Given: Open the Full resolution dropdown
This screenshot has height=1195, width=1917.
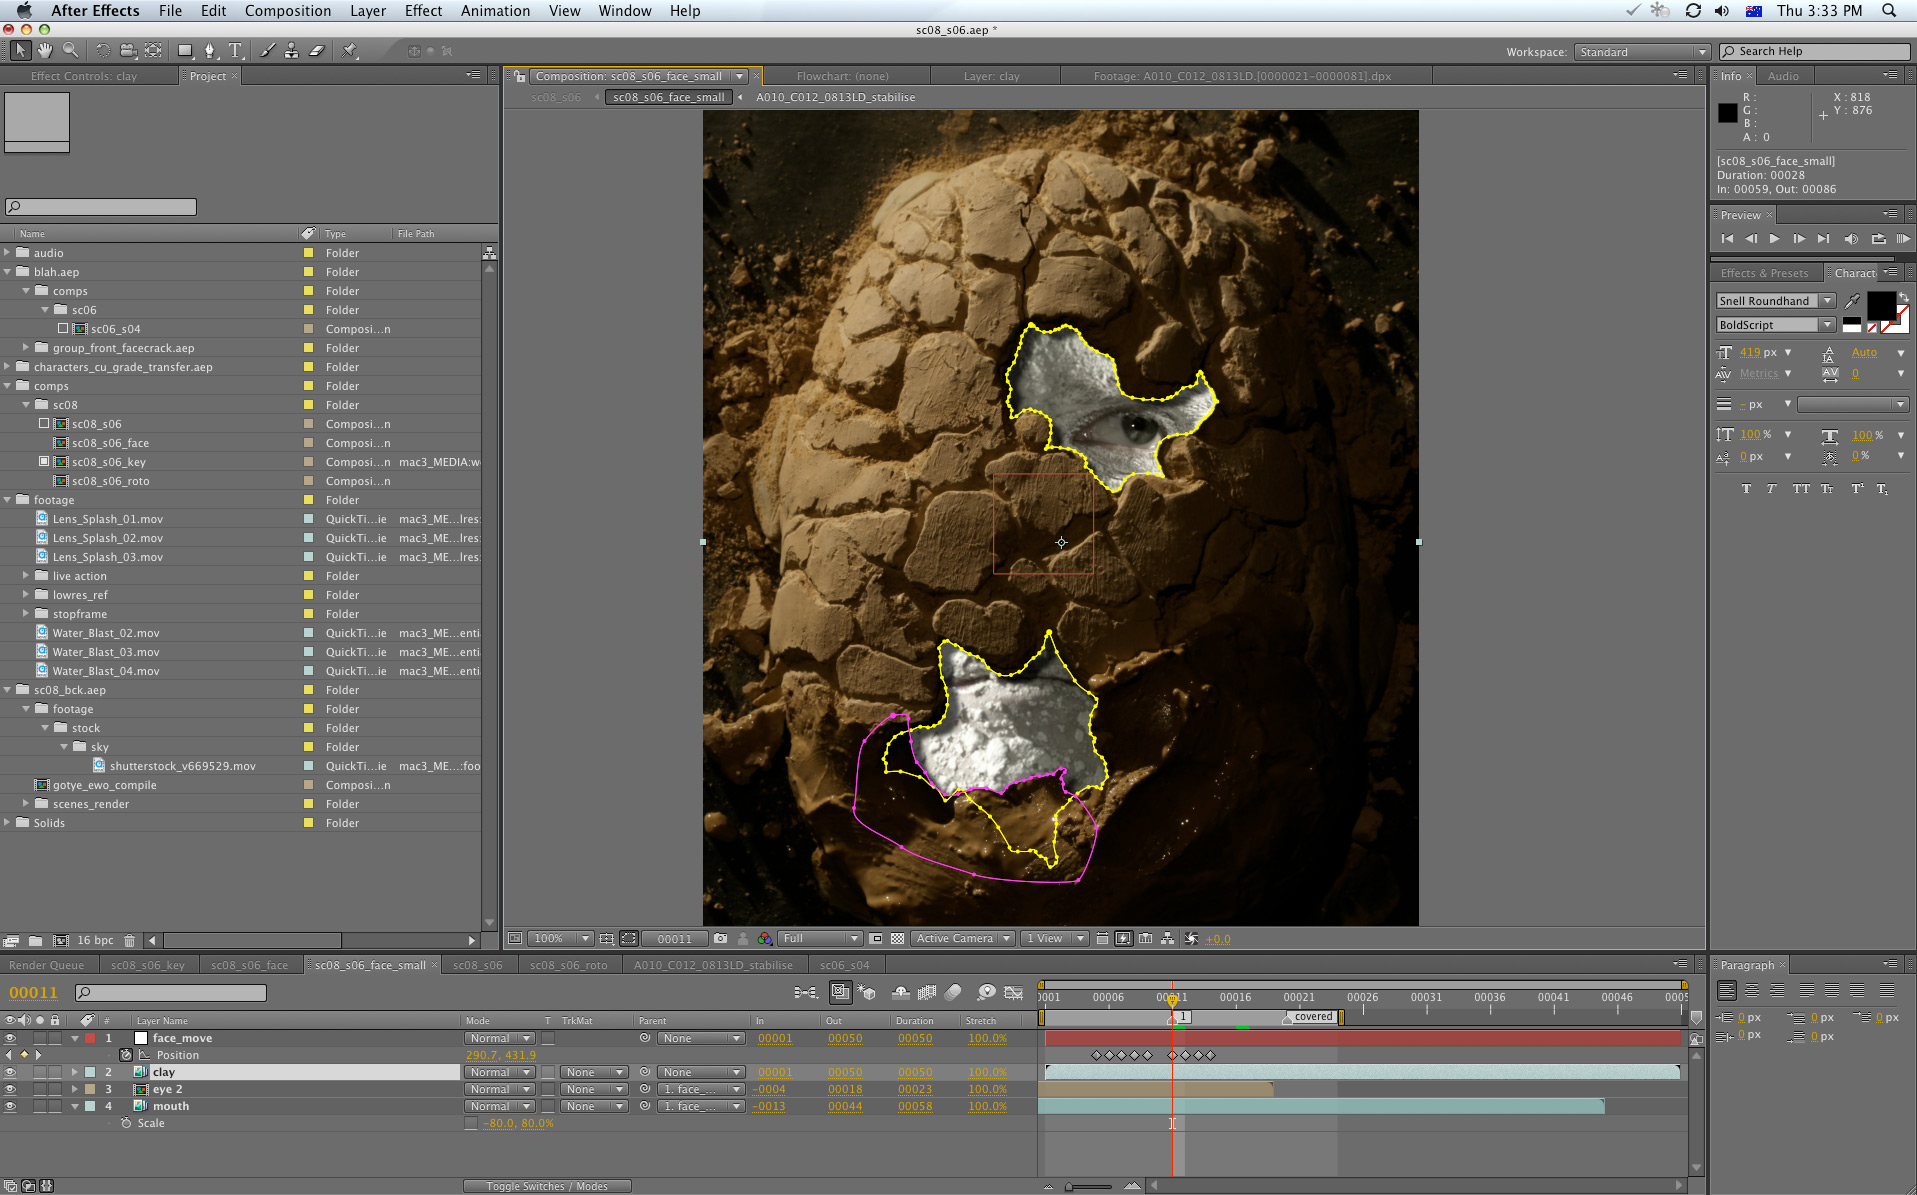Looking at the screenshot, I should [820, 938].
